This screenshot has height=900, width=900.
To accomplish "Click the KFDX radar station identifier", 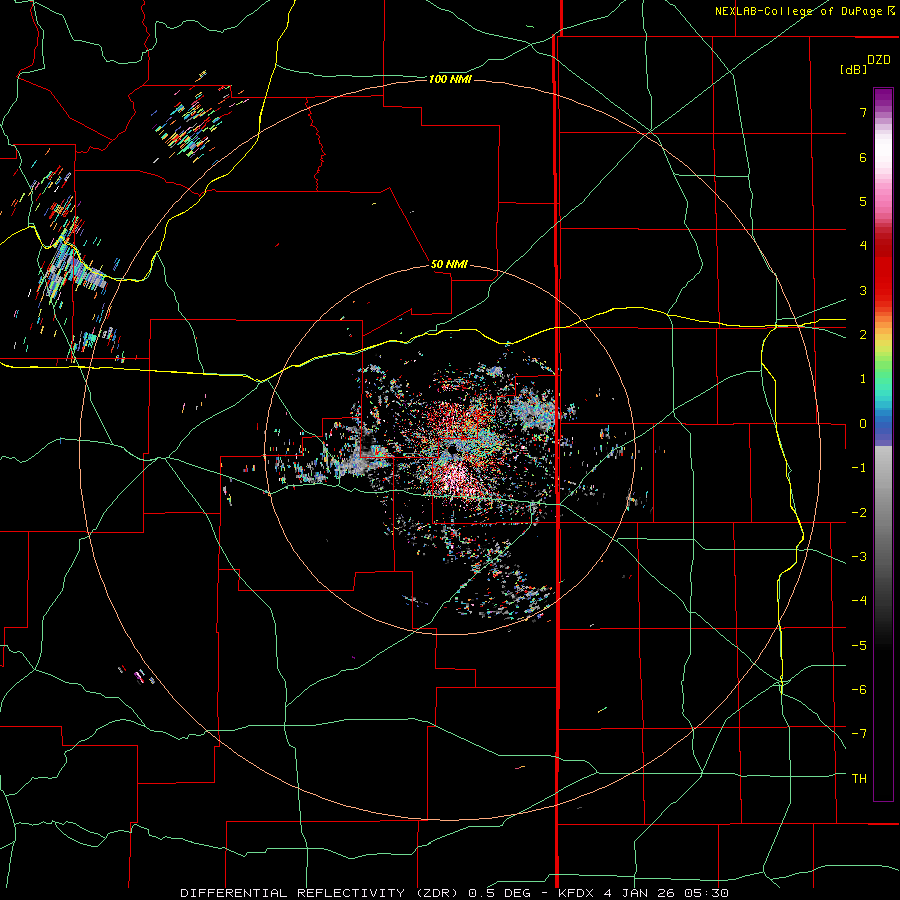I will coord(576,893).
